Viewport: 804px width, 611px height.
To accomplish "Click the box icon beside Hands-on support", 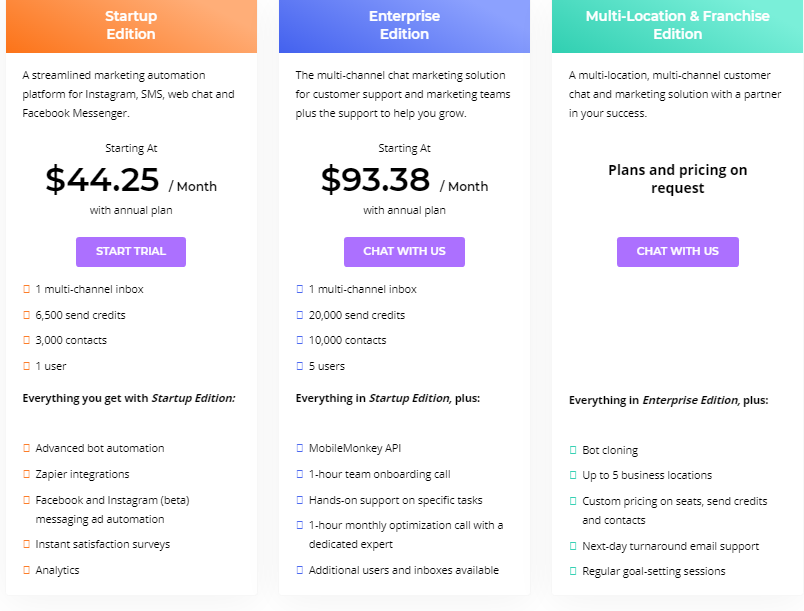I will click(300, 500).
